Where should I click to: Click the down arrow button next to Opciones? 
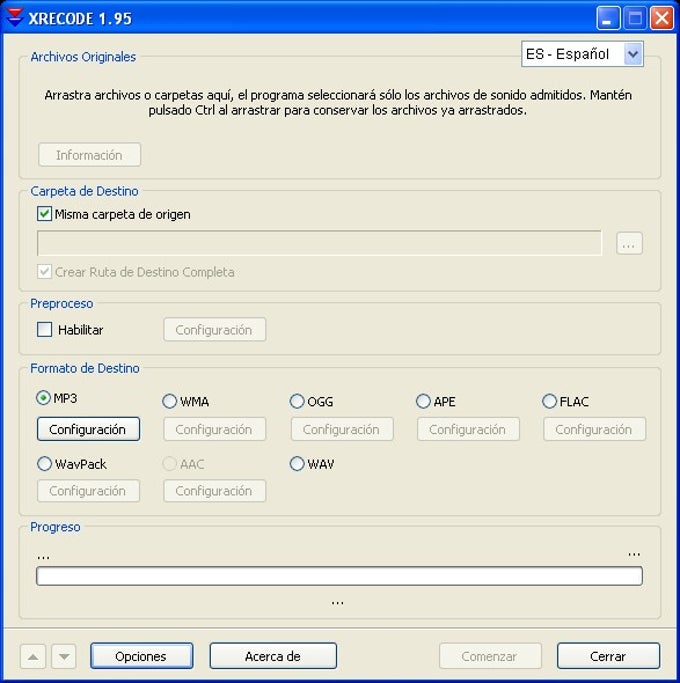click(64, 656)
